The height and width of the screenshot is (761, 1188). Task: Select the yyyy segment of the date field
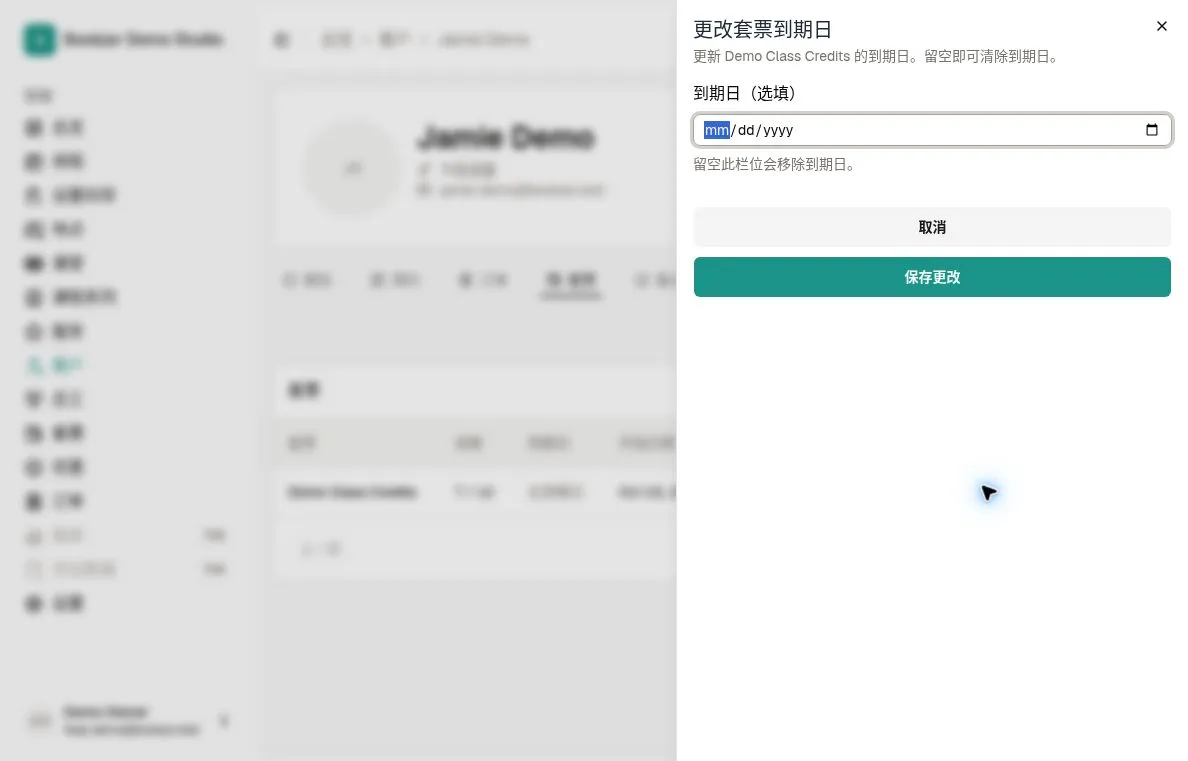click(778, 130)
